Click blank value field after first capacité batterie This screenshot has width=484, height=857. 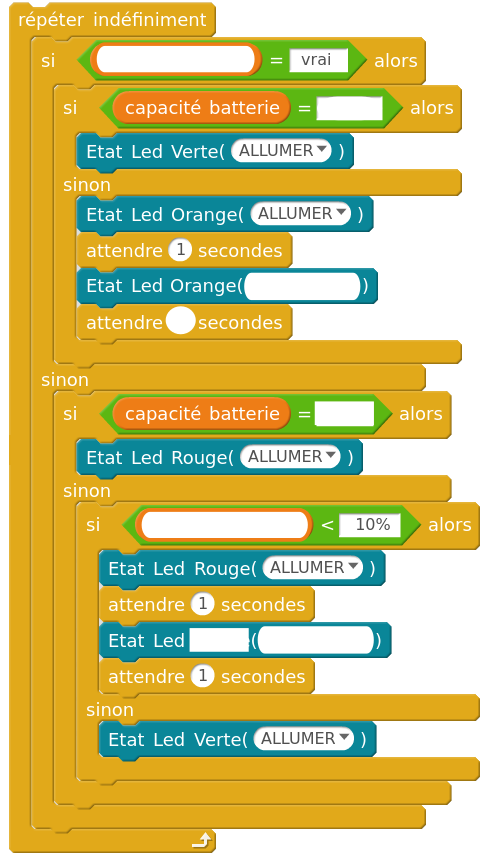click(x=350, y=108)
